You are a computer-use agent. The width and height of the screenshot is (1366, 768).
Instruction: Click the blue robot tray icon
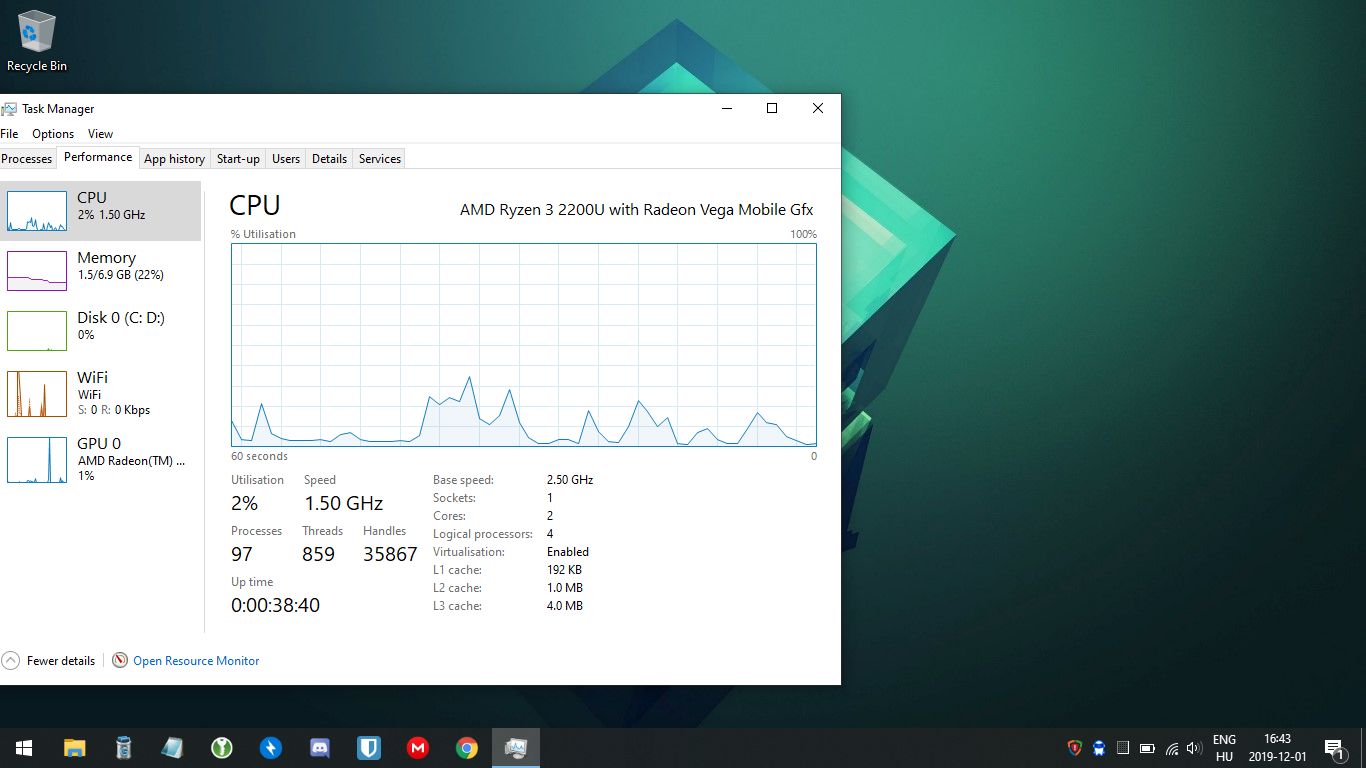(1099, 748)
